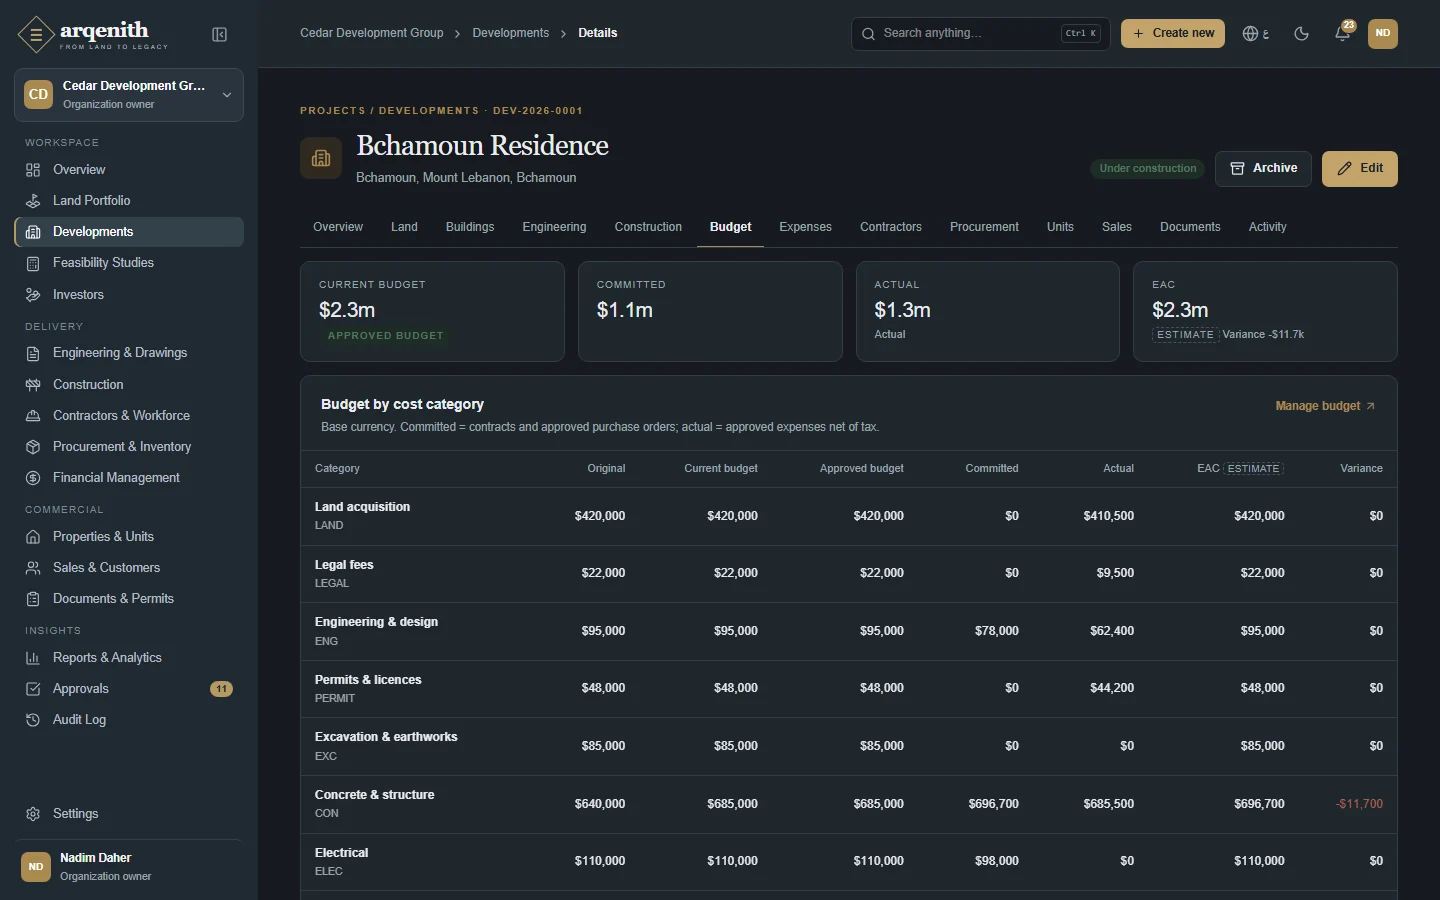
Task: Select the Procurement tab
Action: (x=984, y=227)
